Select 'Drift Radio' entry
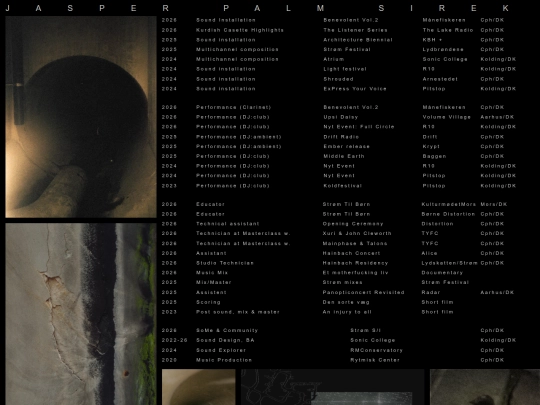This screenshot has height=405, width=540. coord(341,137)
